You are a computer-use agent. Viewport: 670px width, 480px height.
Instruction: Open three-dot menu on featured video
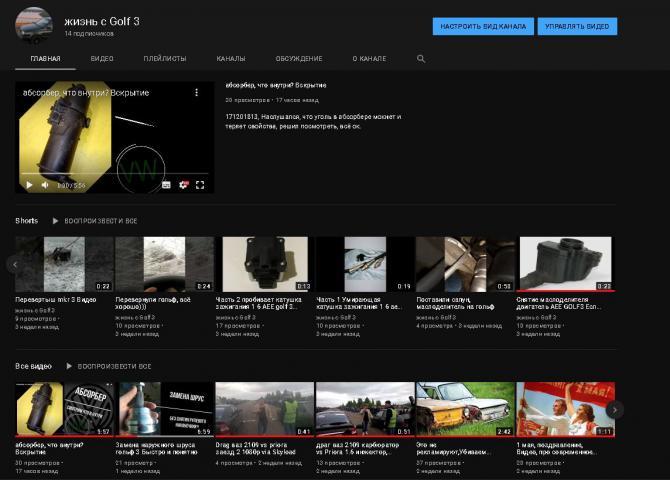[x=197, y=92]
